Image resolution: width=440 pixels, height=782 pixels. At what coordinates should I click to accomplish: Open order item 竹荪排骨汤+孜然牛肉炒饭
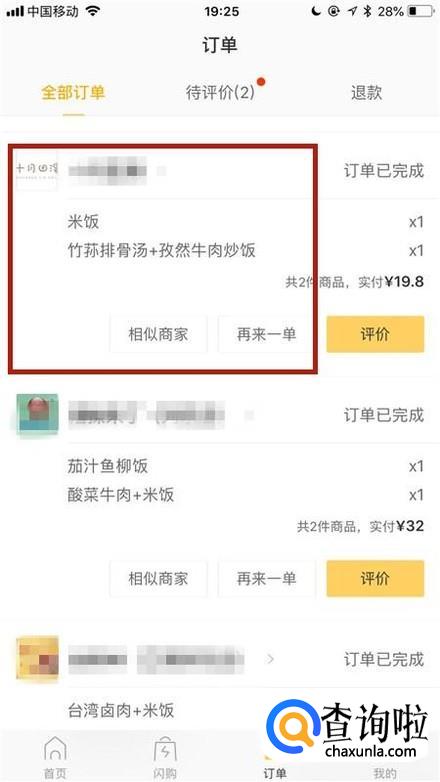click(x=162, y=250)
